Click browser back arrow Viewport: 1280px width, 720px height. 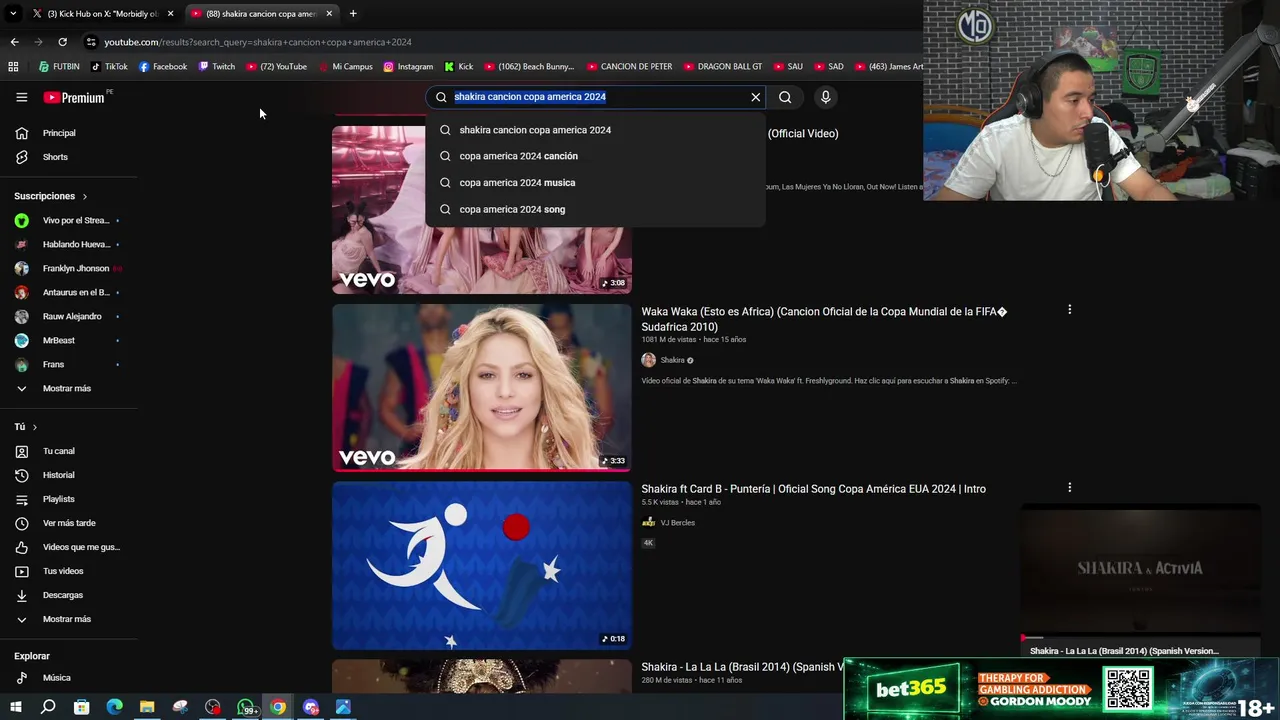[x=14, y=42]
